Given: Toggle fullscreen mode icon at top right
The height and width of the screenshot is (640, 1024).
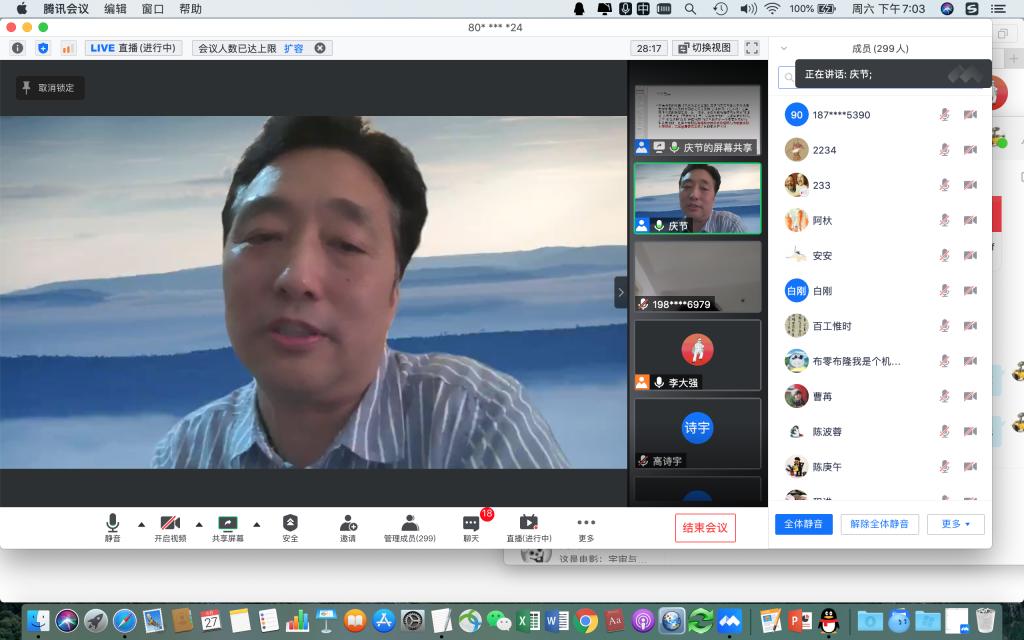Looking at the screenshot, I should click(752, 48).
